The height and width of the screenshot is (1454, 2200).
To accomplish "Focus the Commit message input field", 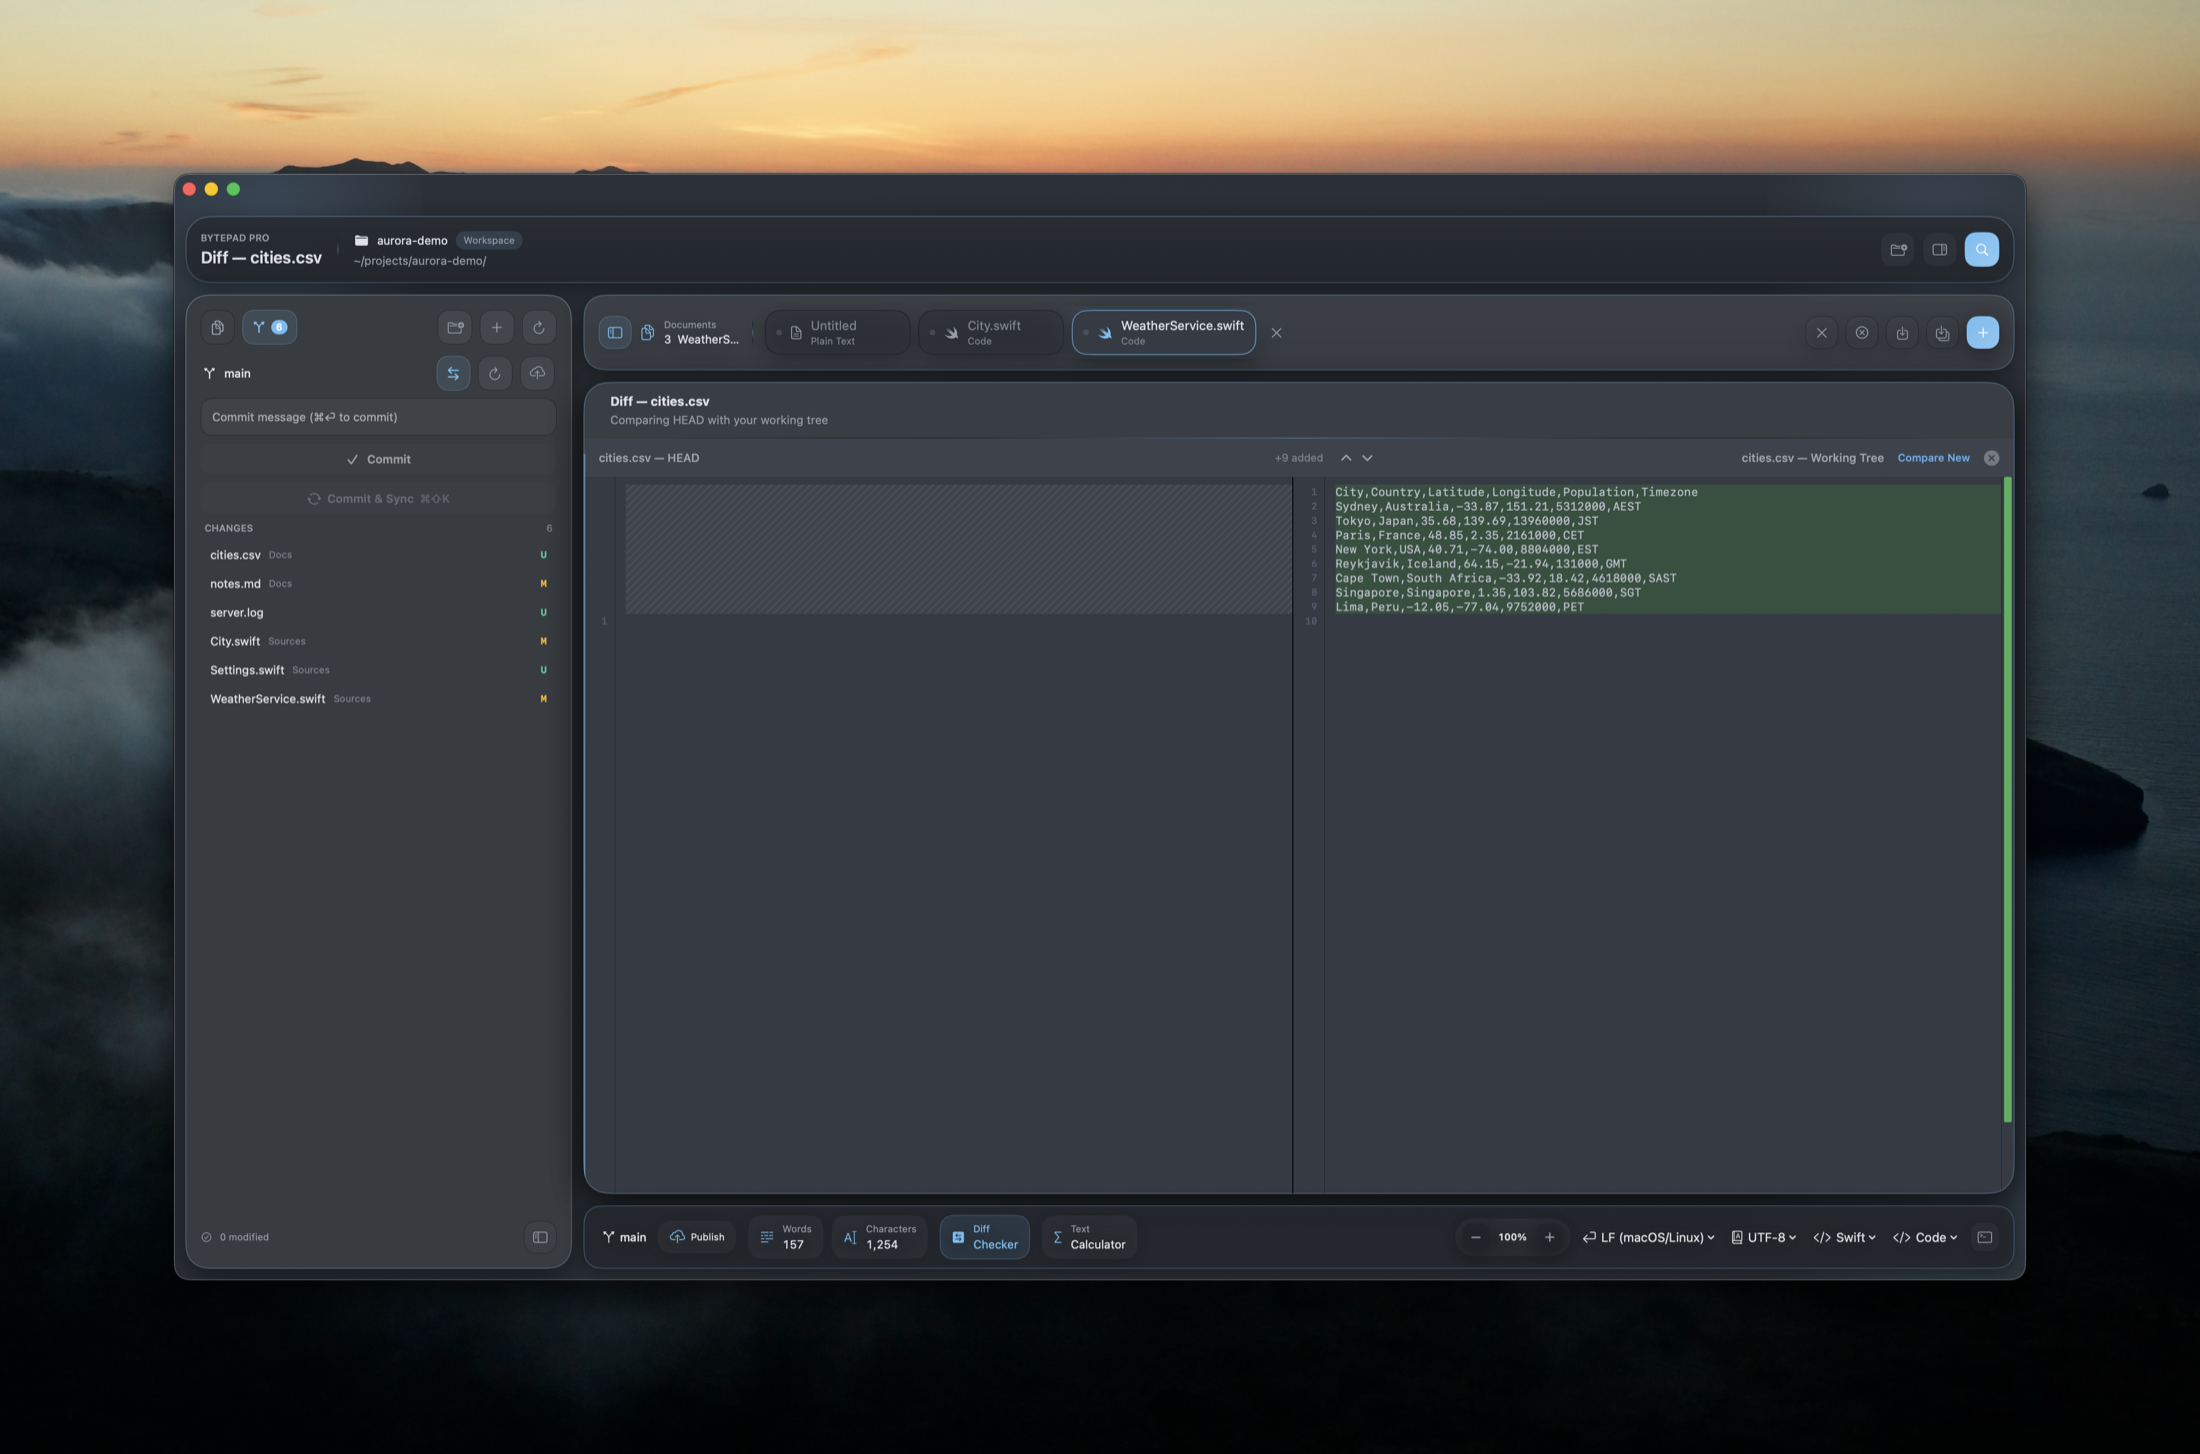I will pyautogui.click(x=378, y=417).
